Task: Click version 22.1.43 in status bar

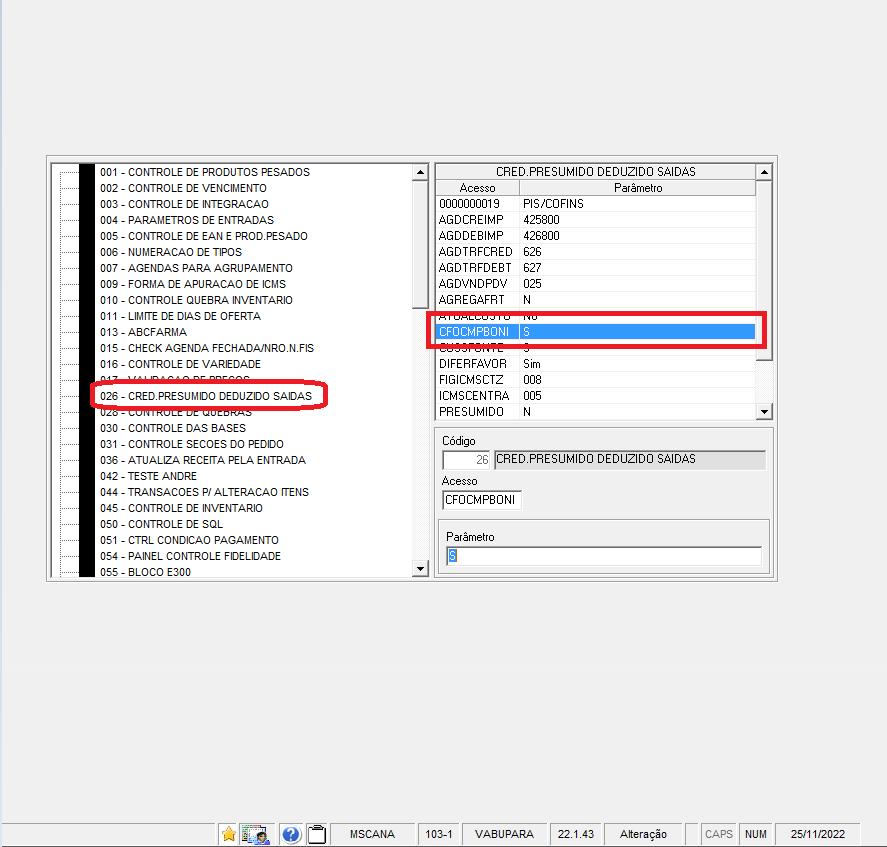Action: click(x=575, y=834)
